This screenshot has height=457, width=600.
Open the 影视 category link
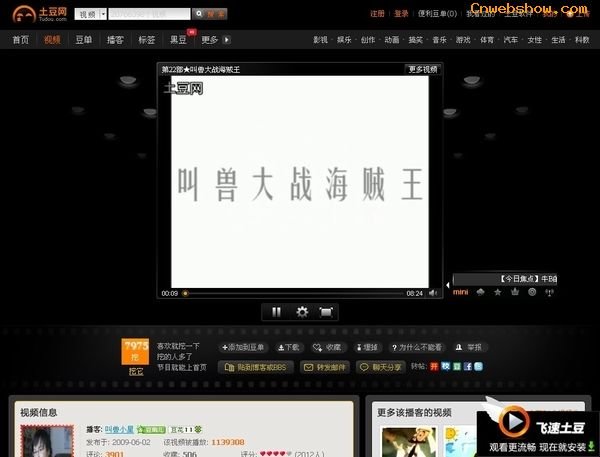tap(320, 40)
